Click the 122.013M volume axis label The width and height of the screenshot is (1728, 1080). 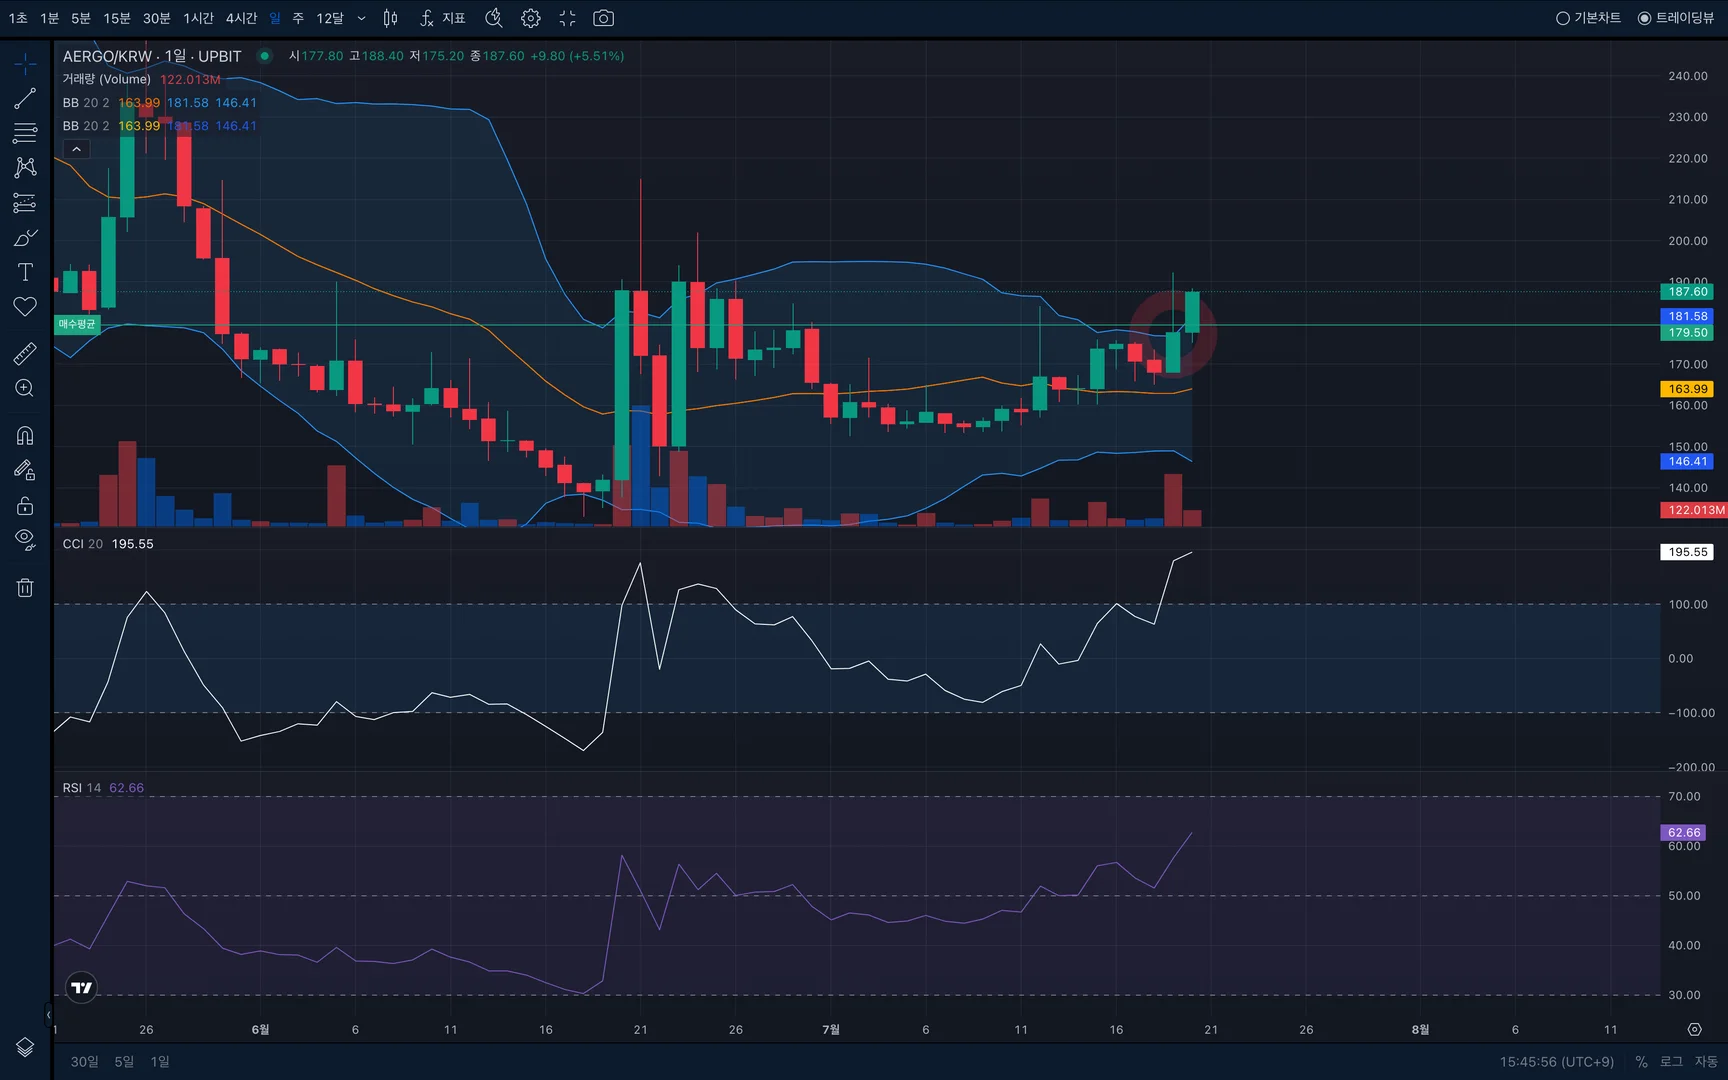[1694, 510]
